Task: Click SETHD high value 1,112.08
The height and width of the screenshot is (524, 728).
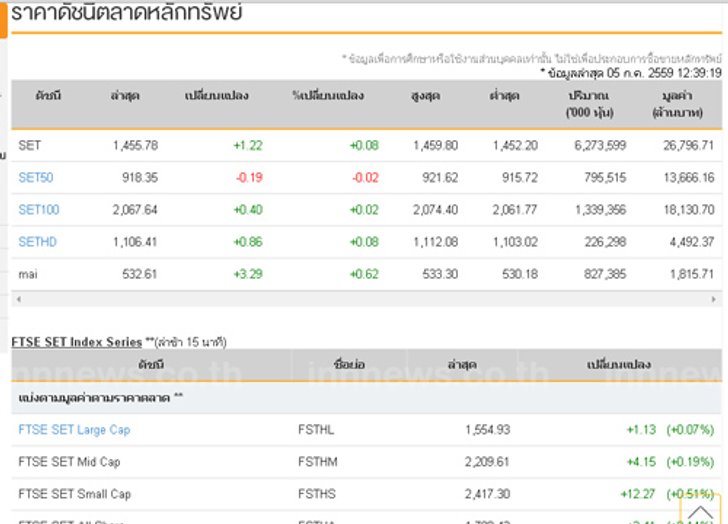Action: coord(436,242)
